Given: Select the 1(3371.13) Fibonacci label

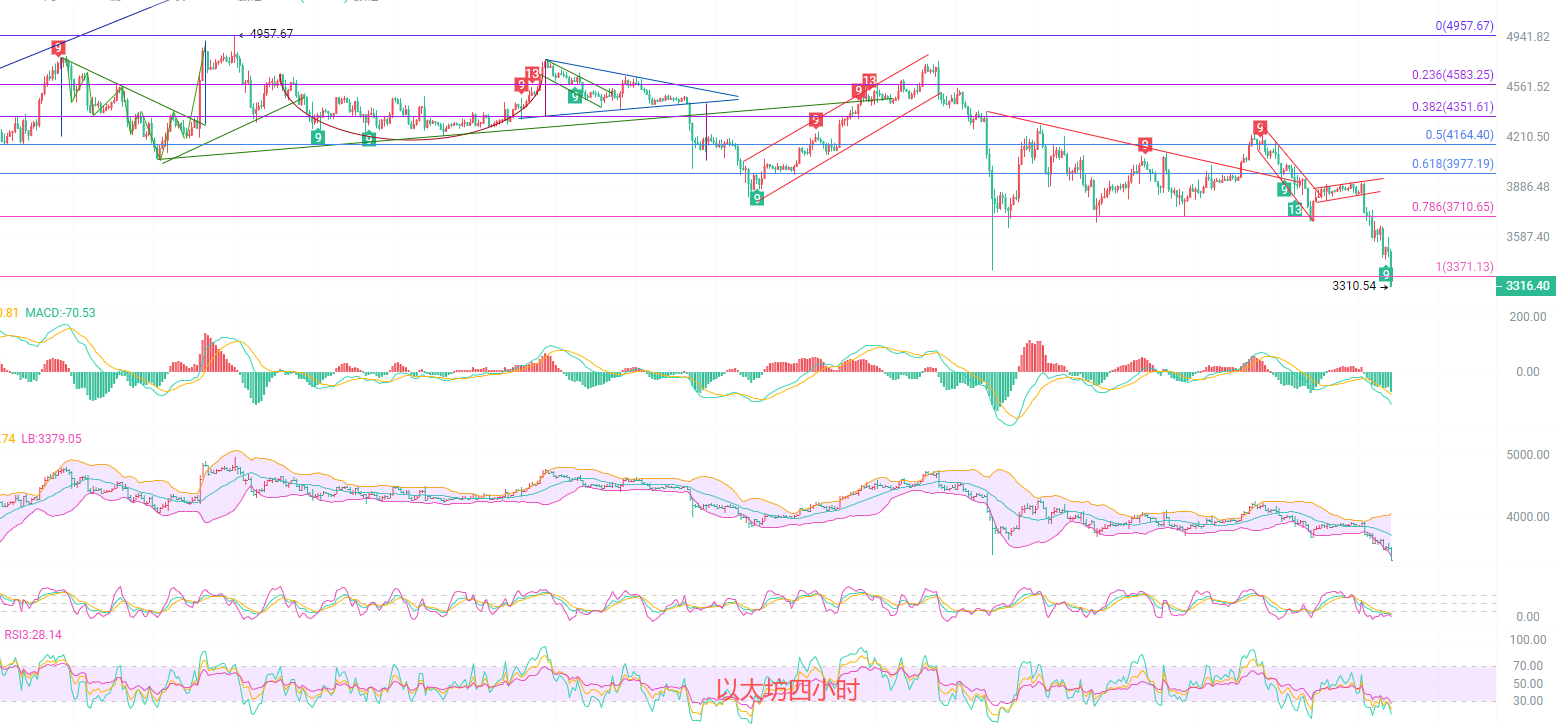Looking at the screenshot, I should tap(1464, 267).
